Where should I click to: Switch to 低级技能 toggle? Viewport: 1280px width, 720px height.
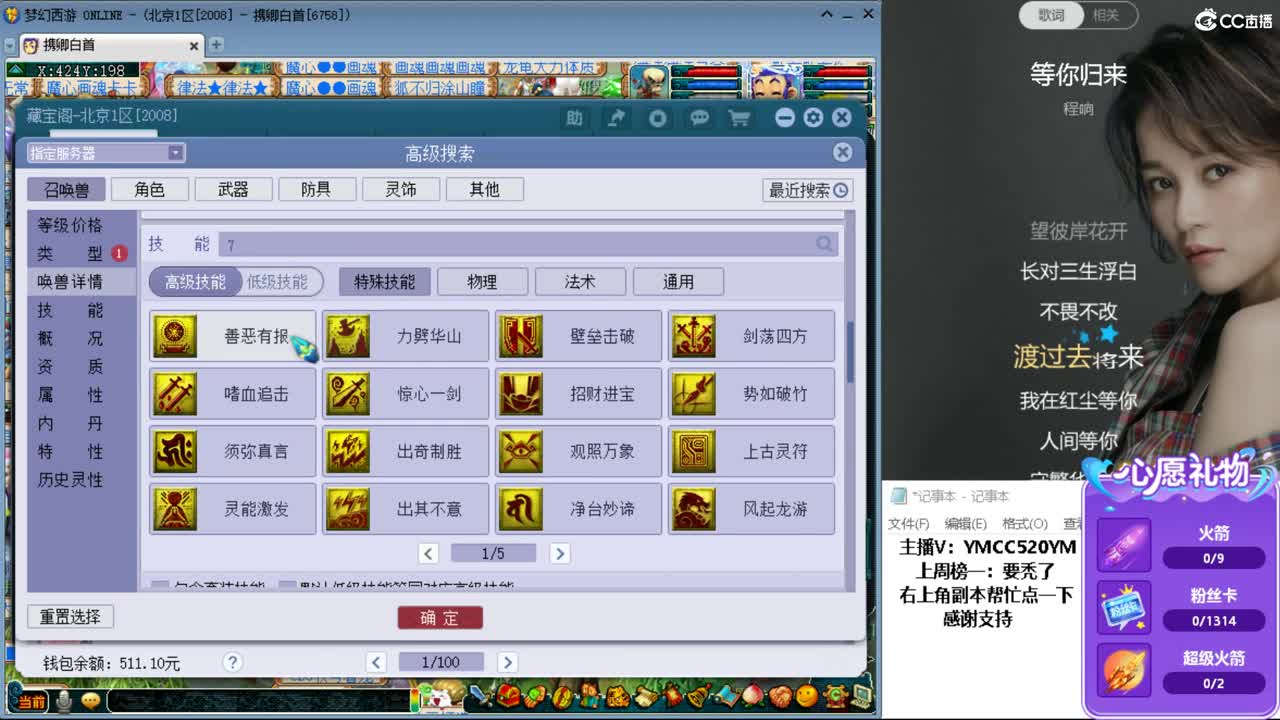[x=278, y=282]
